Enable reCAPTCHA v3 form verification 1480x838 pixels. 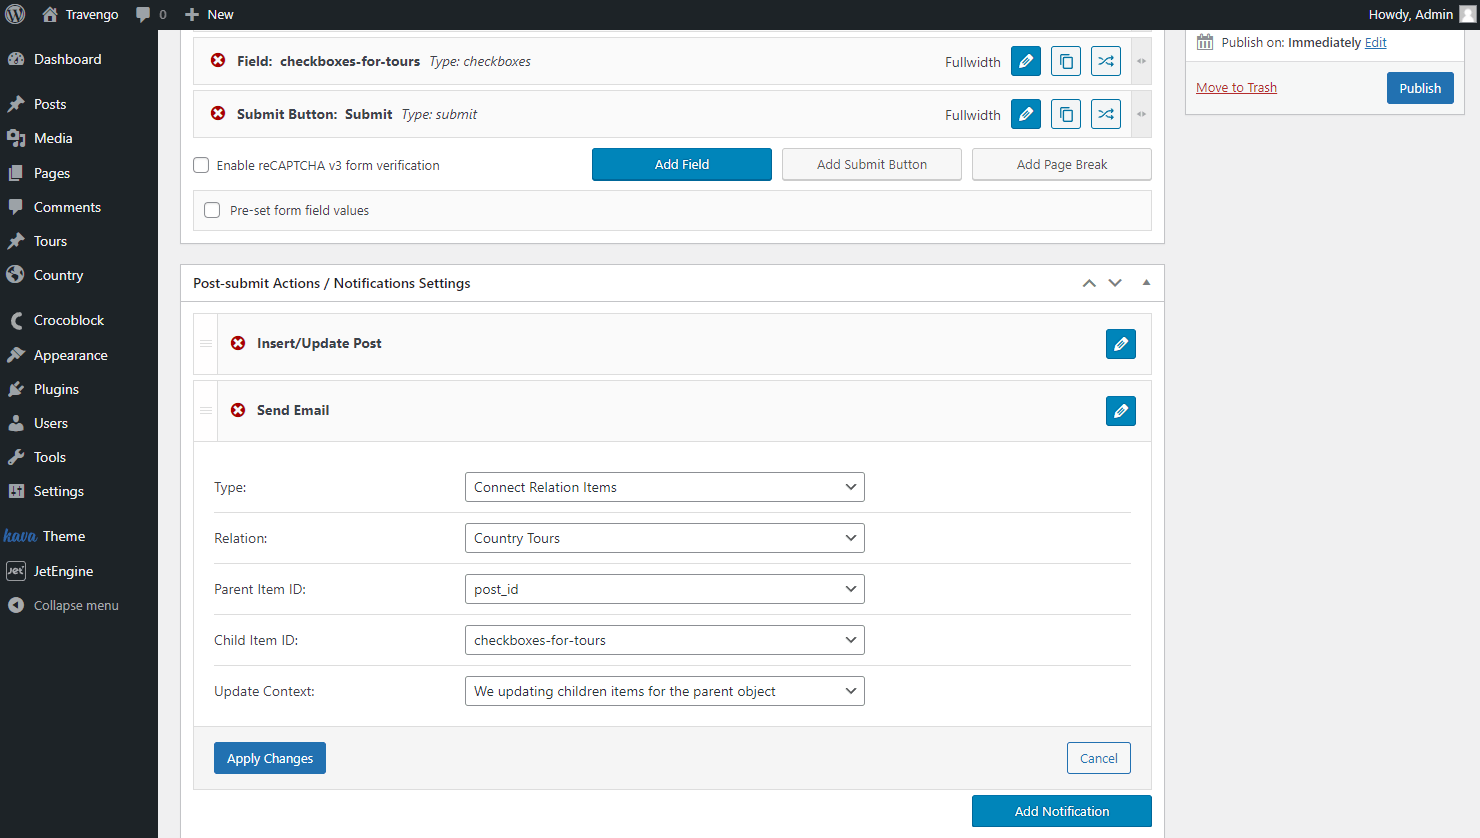pyautogui.click(x=201, y=165)
